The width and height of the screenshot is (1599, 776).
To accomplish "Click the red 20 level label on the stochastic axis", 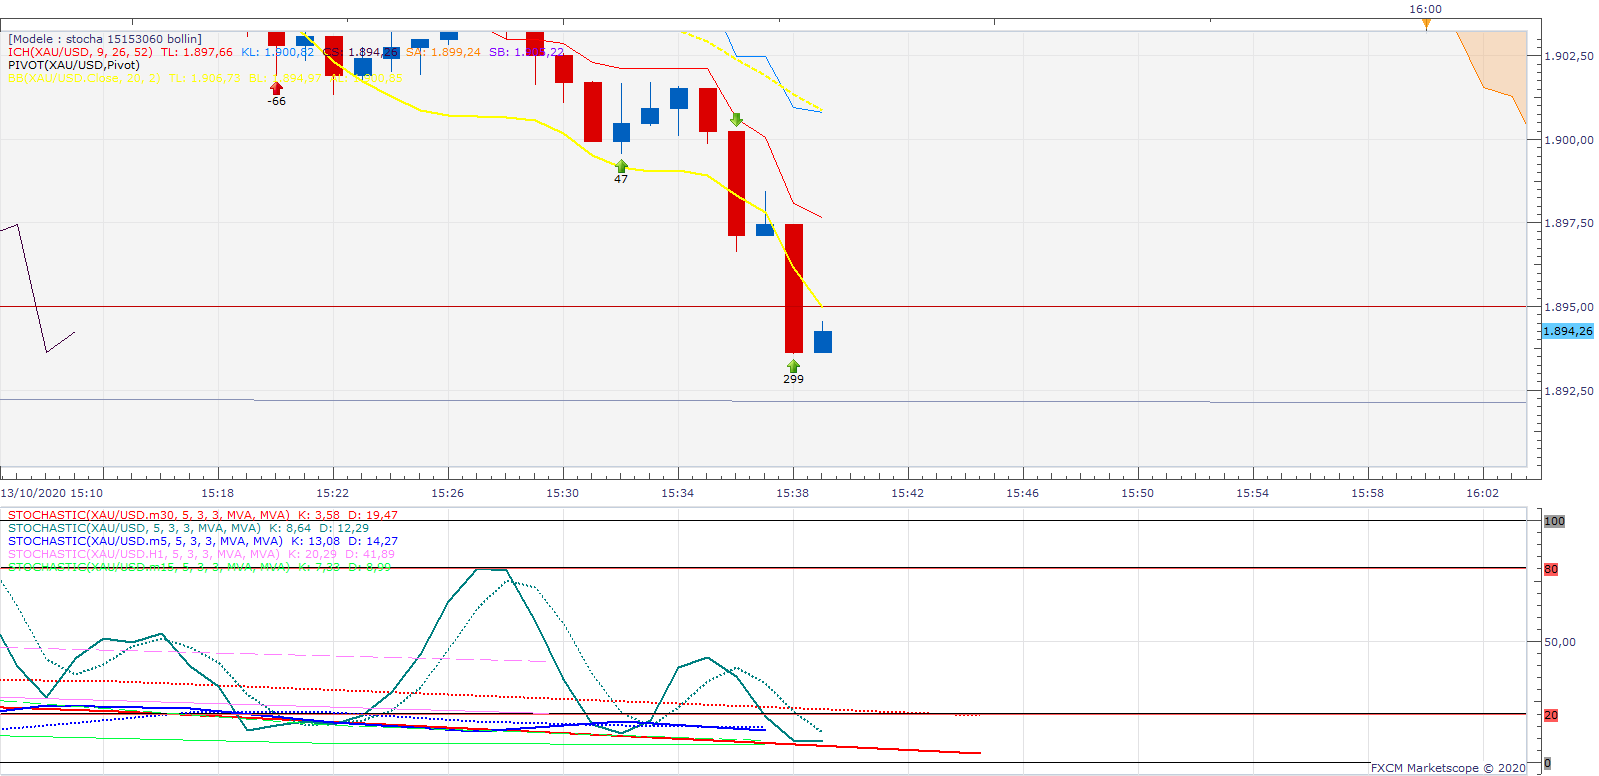I will (x=1551, y=715).
